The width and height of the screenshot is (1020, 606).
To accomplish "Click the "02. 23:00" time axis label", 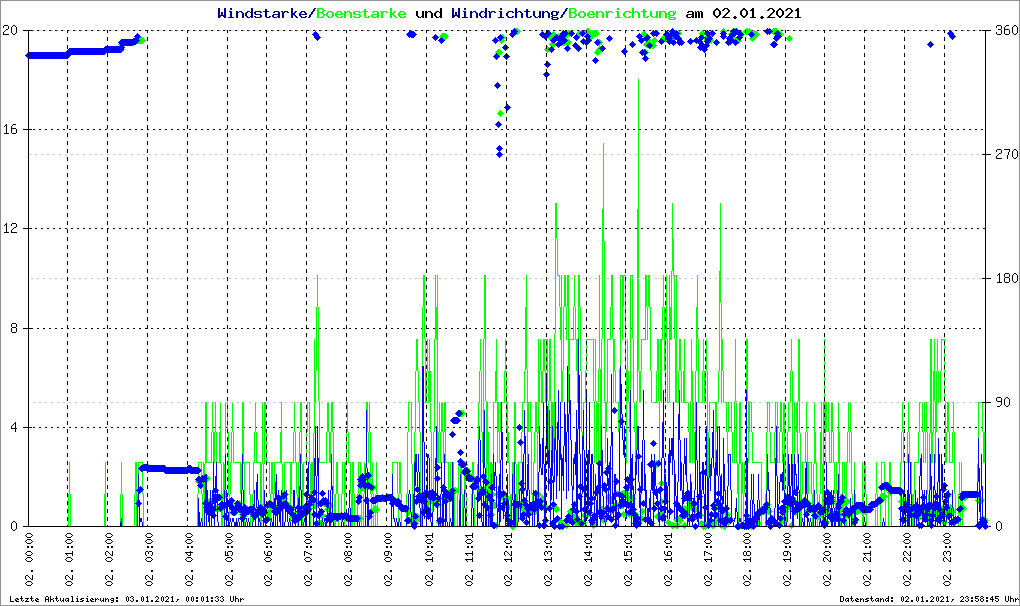I will pos(946,563).
